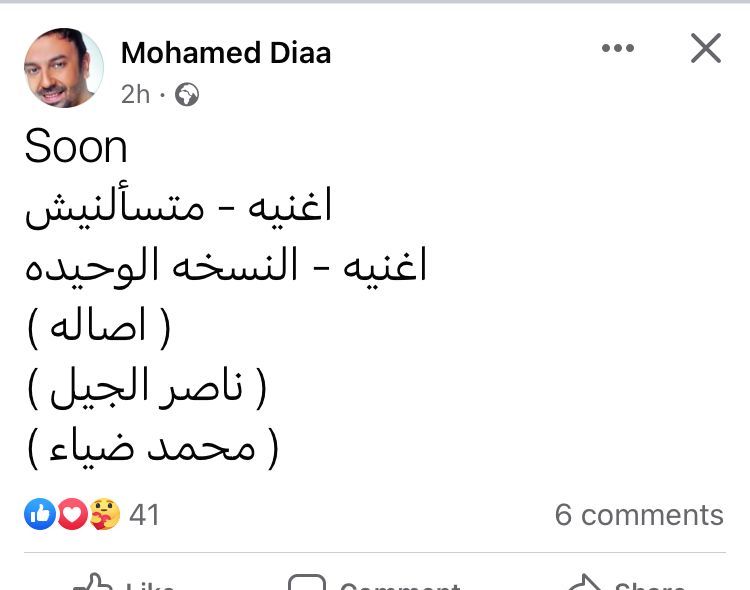The image size is (750, 590).
Task: Open the three-dot post options menu
Action: click(x=618, y=48)
